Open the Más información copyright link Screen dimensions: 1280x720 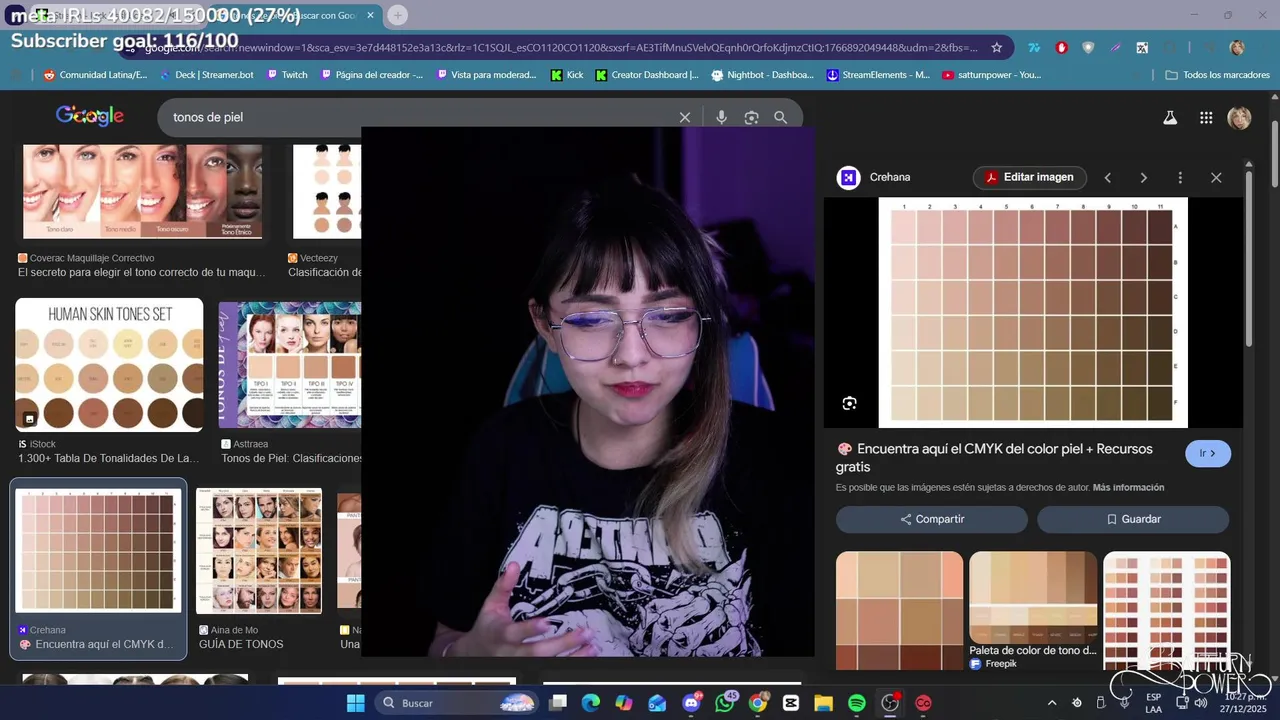(1128, 487)
